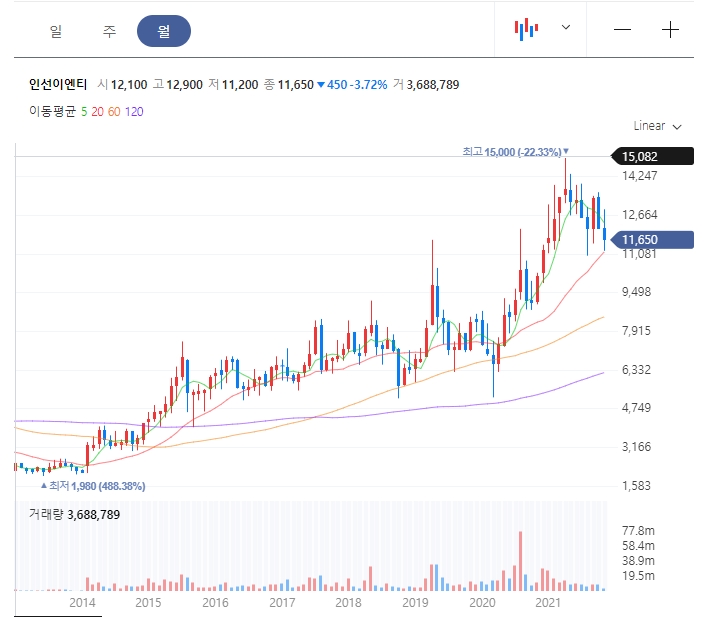
Task: Click the 14,247 price axis label
Action: pyautogui.click(x=639, y=176)
